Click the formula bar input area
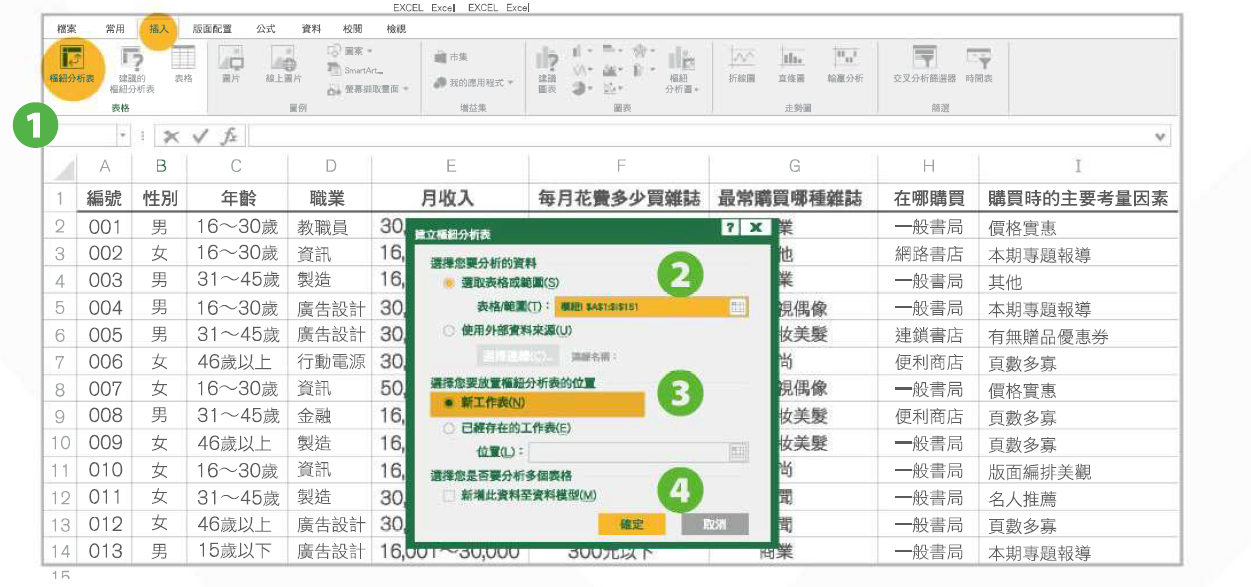 pyautogui.click(x=710, y=136)
